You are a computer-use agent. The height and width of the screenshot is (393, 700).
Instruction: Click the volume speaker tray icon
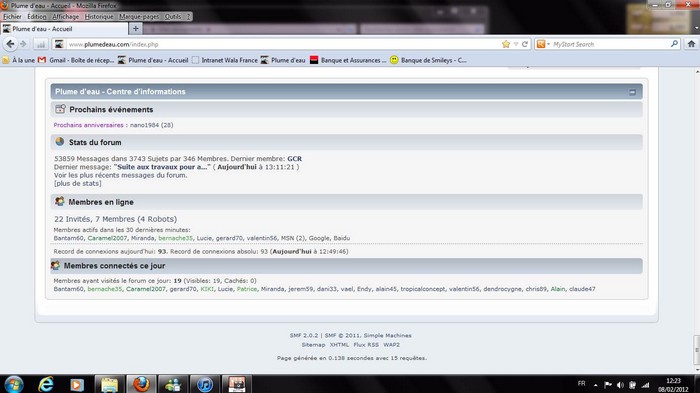(620, 385)
